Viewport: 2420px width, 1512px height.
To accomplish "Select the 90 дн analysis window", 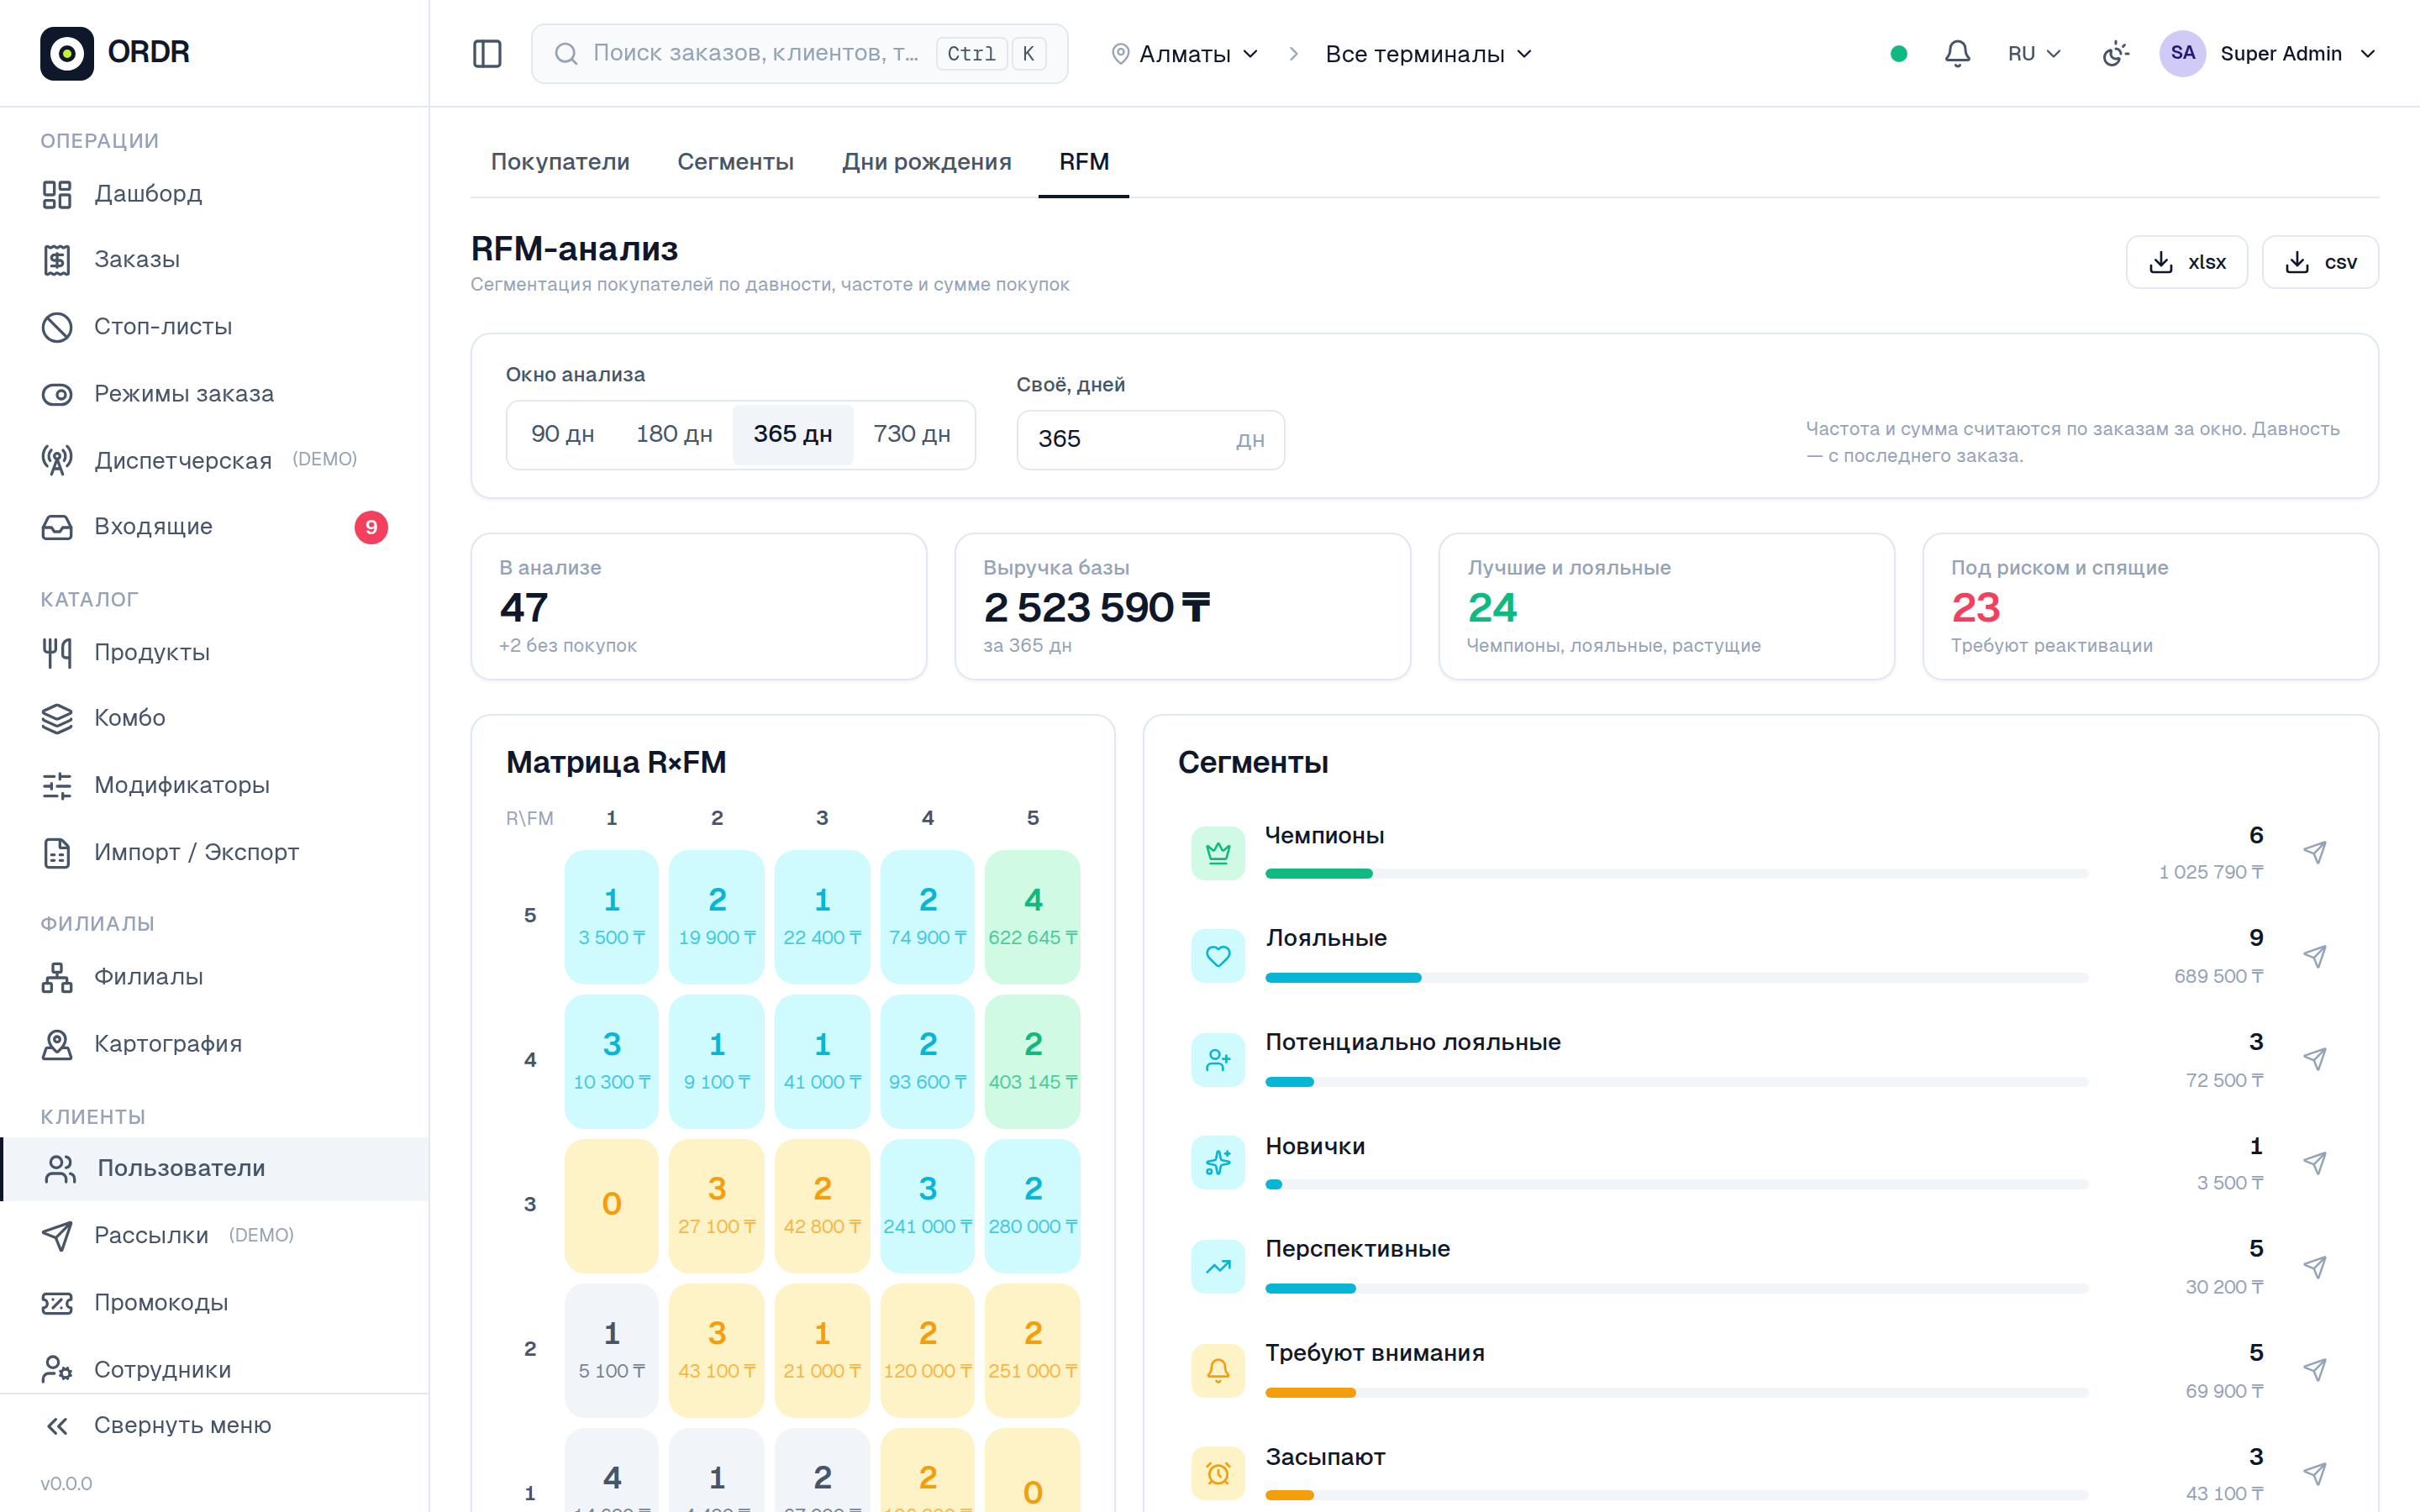I will click(x=563, y=434).
